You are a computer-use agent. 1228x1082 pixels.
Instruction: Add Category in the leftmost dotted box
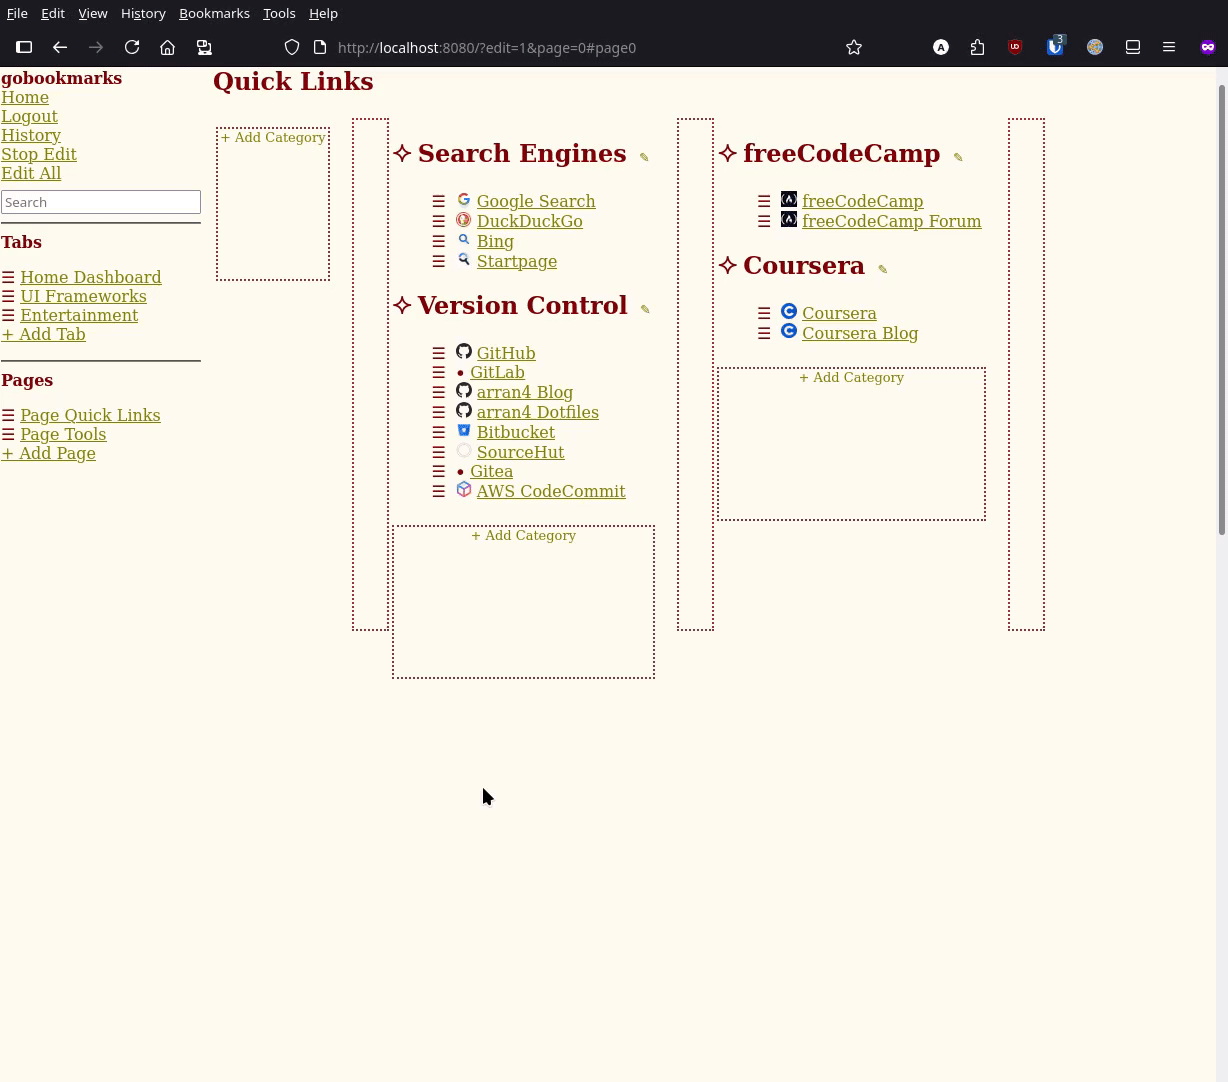[273, 138]
